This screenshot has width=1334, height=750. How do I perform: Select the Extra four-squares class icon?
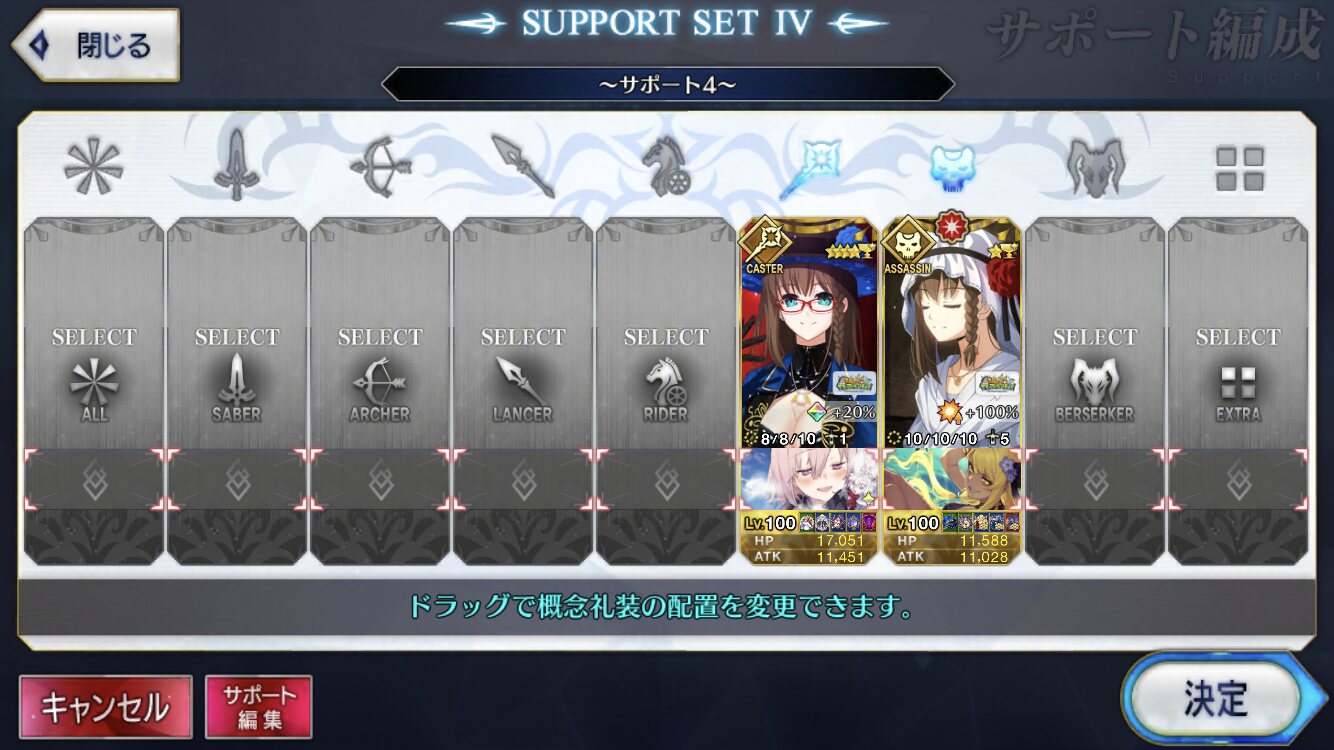coord(1239,168)
